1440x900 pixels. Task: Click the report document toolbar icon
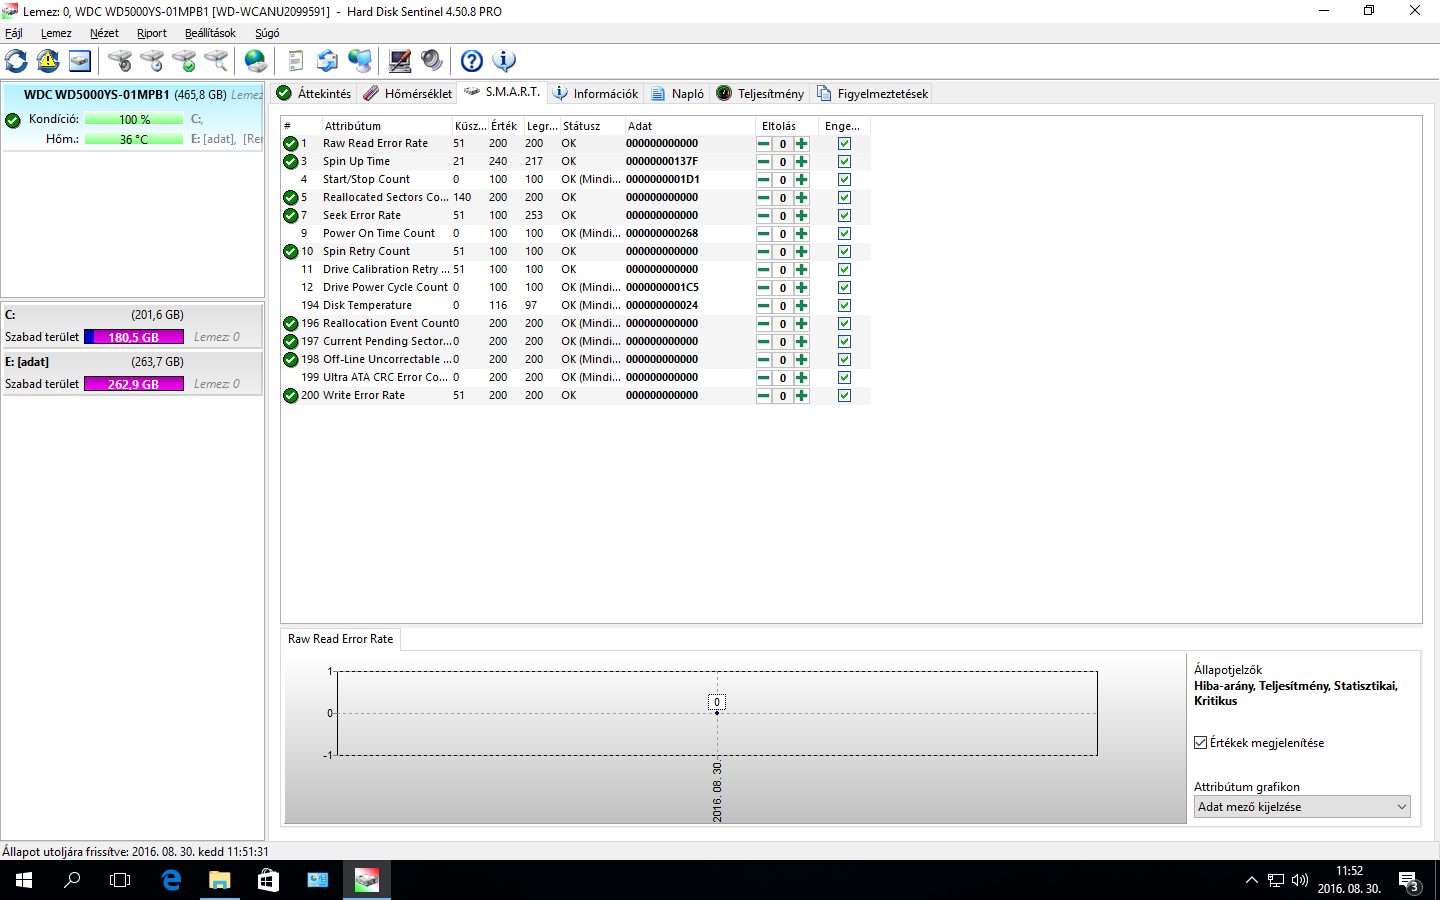296,61
